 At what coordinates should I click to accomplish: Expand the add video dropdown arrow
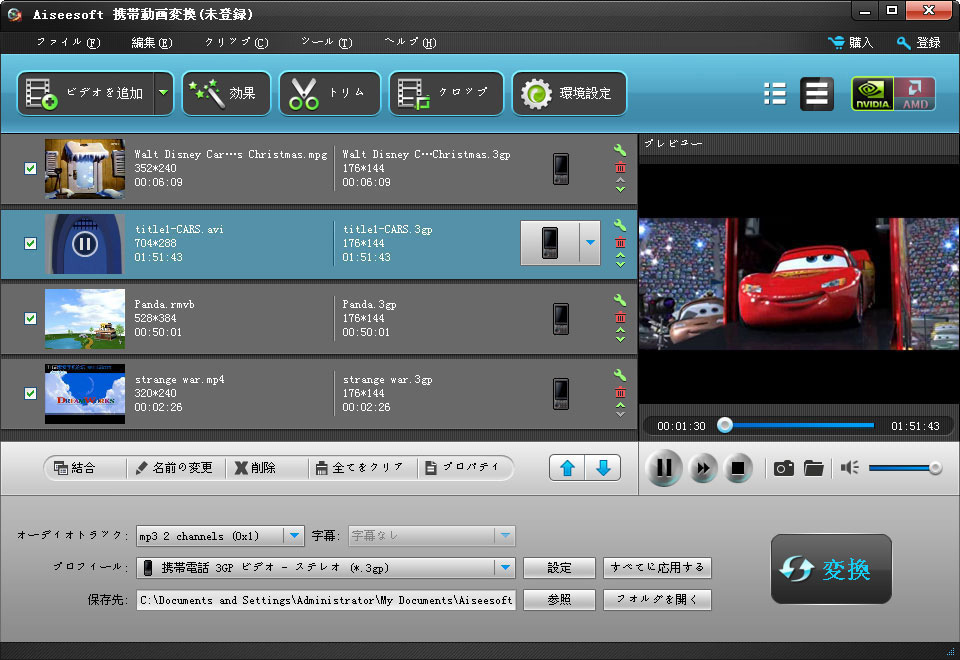click(x=163, y=94)
